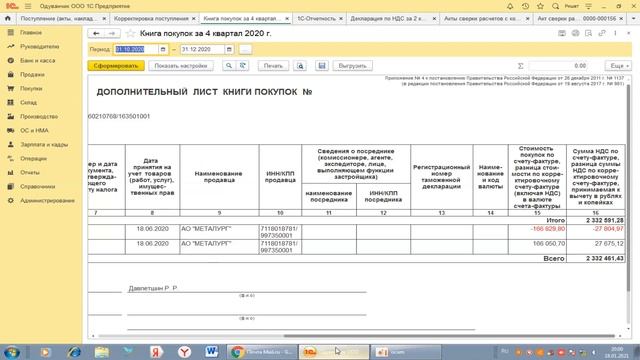Viewport: 640px width, 360px height.
Task: Close the Книга покупок tab
Action: click(287, 19)
